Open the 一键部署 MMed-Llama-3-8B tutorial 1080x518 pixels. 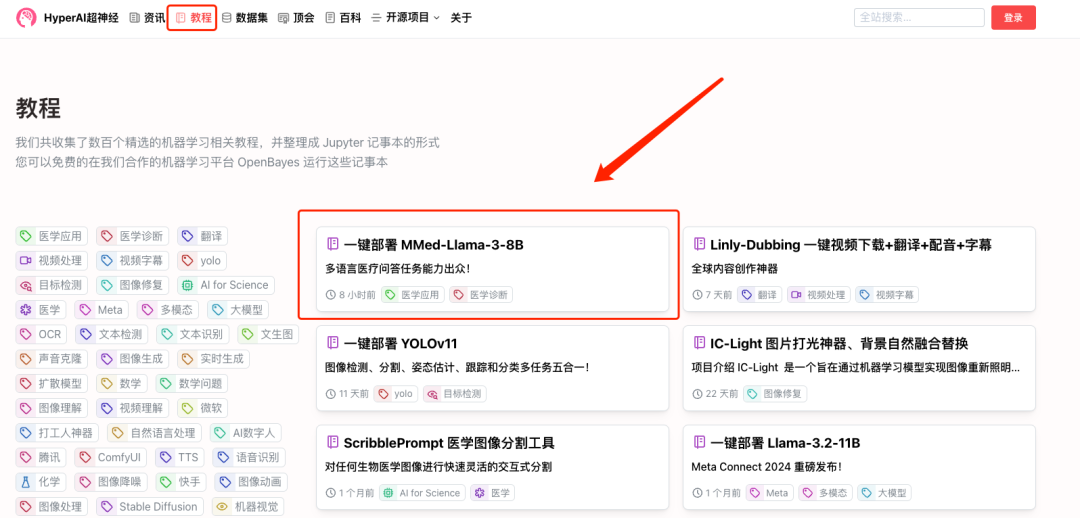434,245
